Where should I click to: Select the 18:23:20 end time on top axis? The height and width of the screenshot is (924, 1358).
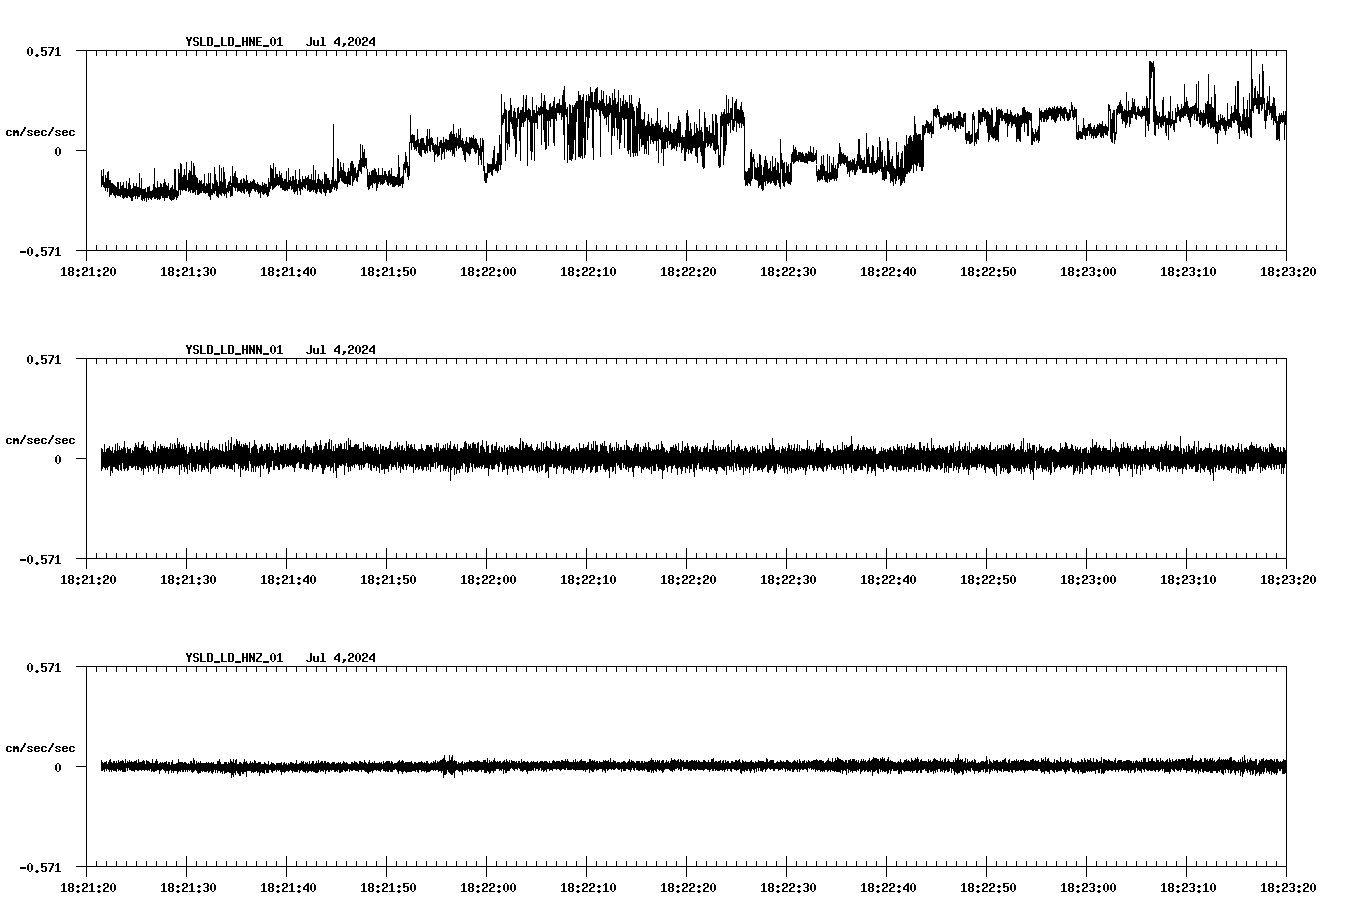pyautogui.click(x=1290, y=269)
